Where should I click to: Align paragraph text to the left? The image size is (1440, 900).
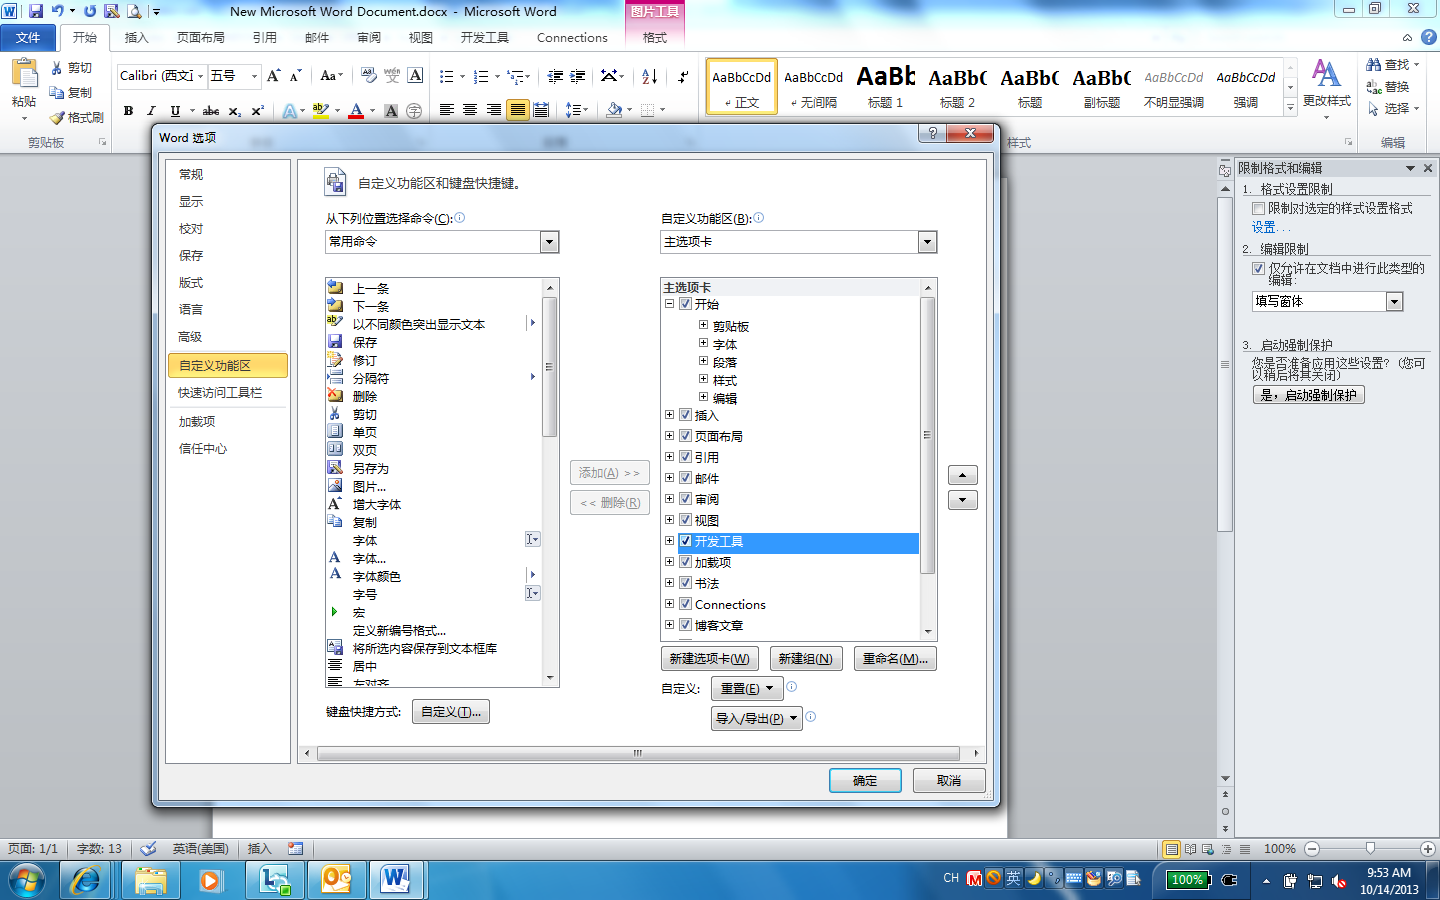[x=446, y=110]
